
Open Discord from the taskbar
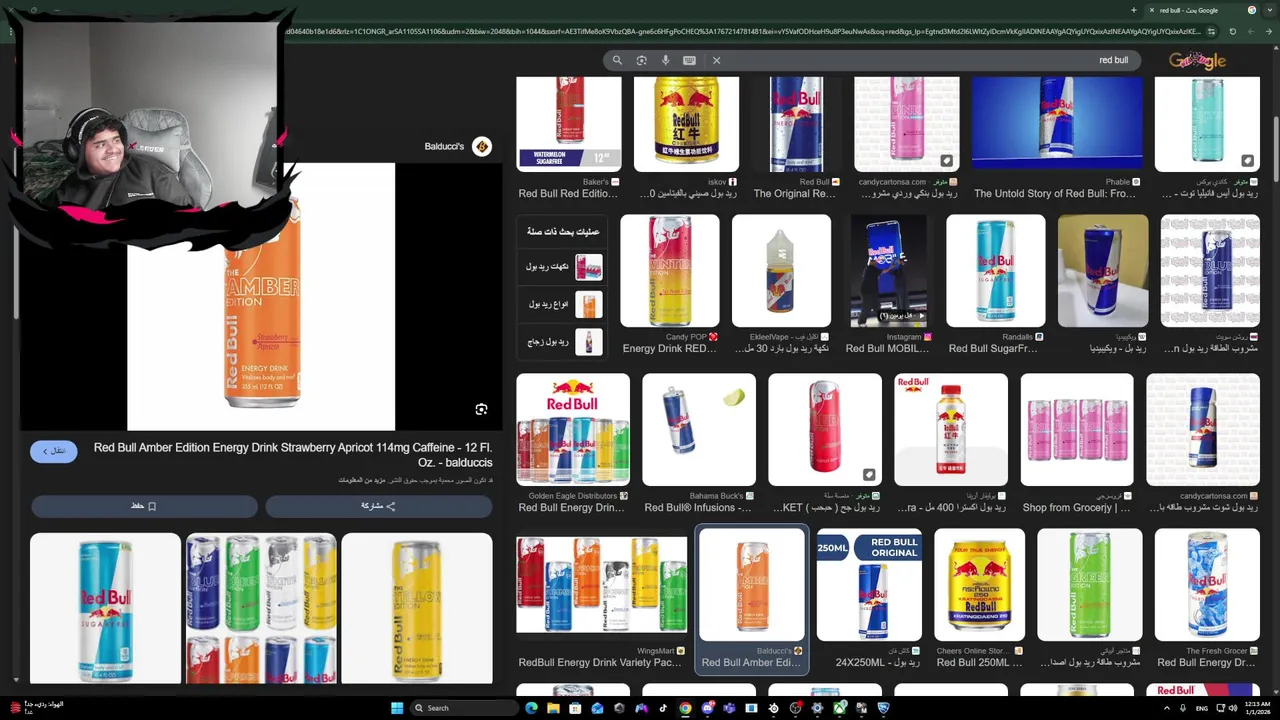point(707,708)
